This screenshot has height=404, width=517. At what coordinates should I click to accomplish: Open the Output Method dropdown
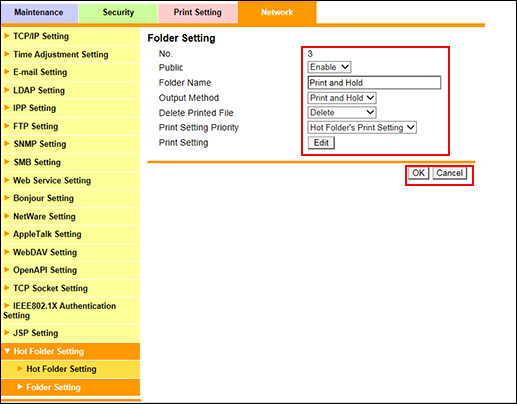pos(342,98)
